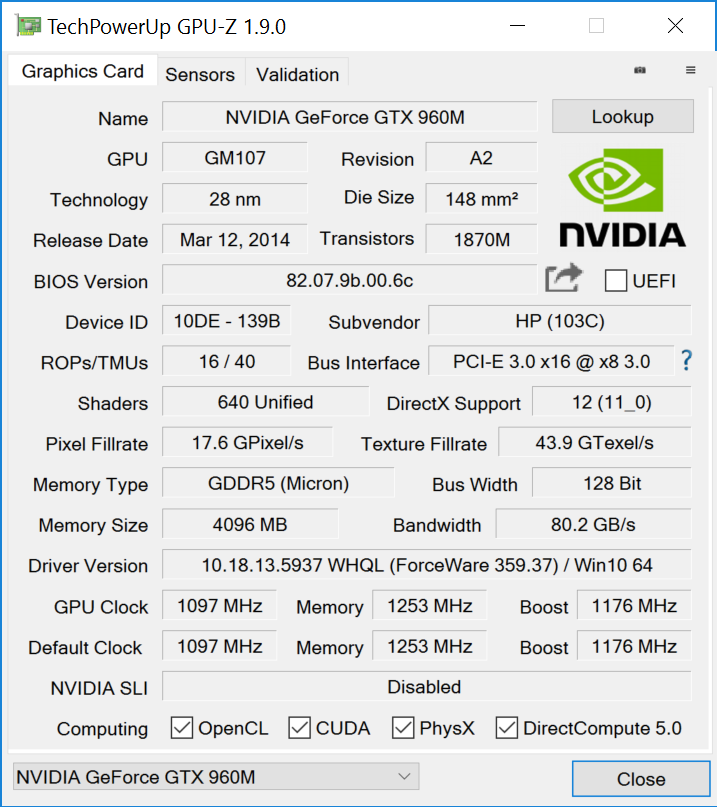Image resolution: width=717 pixels, height=807 pixels.
Task: Open the hamburger menu icon
Action: click(x=690, y=70)
